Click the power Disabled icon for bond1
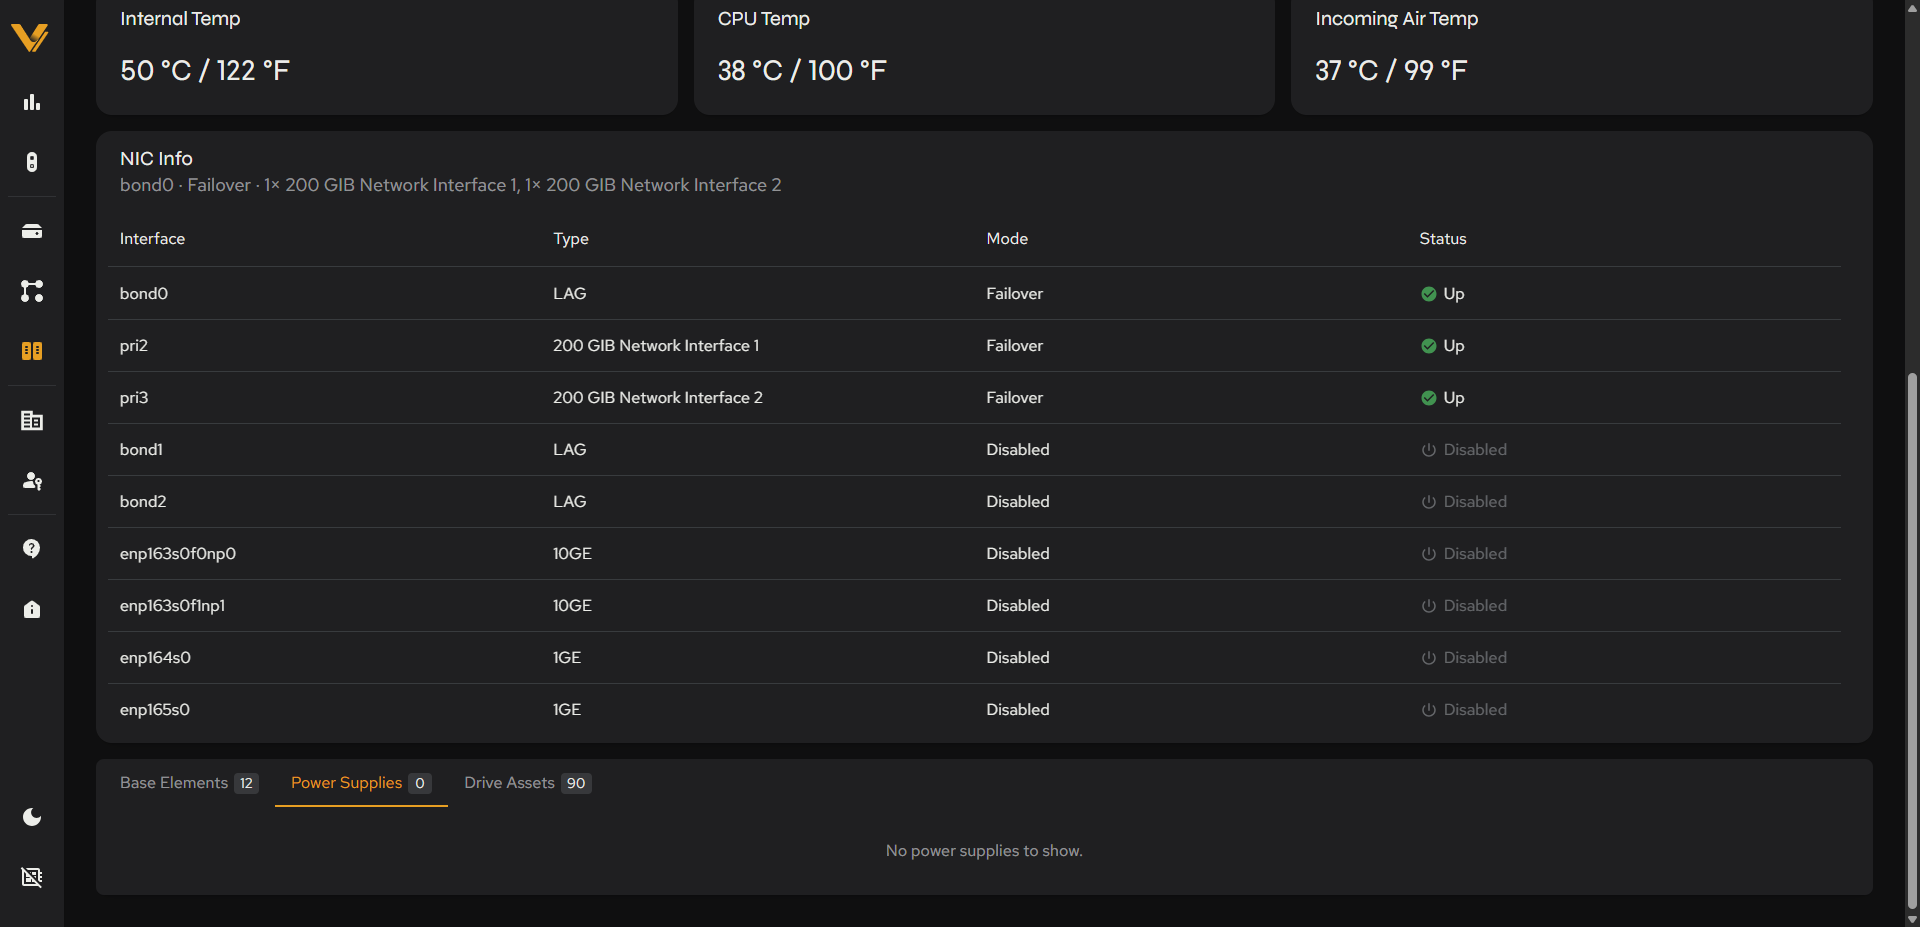Screen dimensions: 1920x927 pos(1429,450)
